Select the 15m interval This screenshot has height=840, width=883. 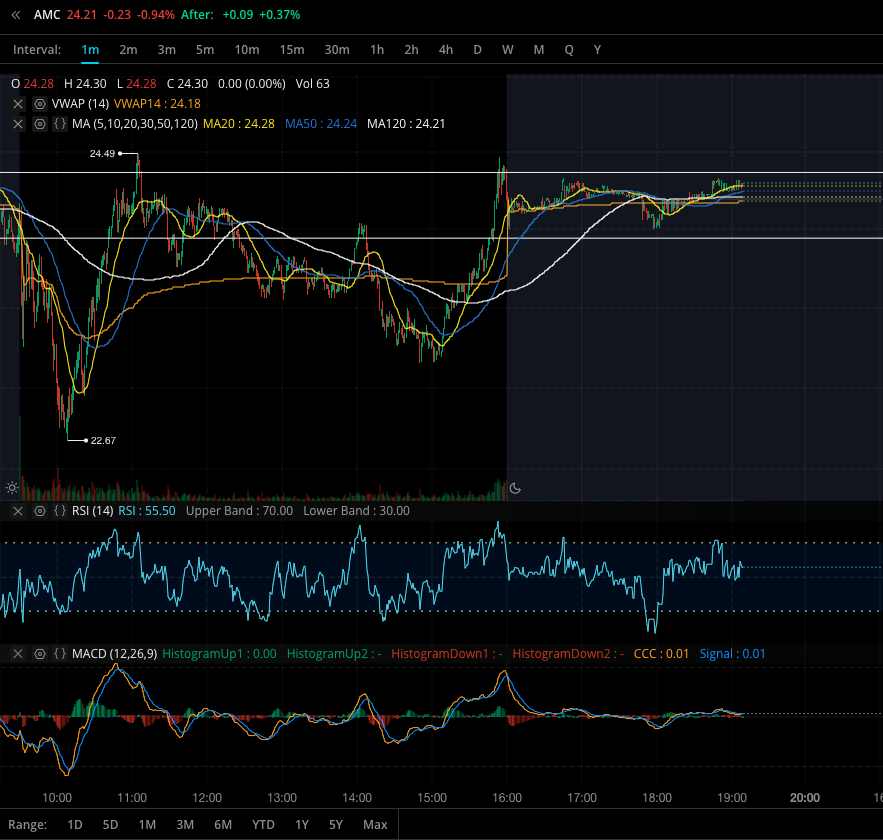coord(292,50)
